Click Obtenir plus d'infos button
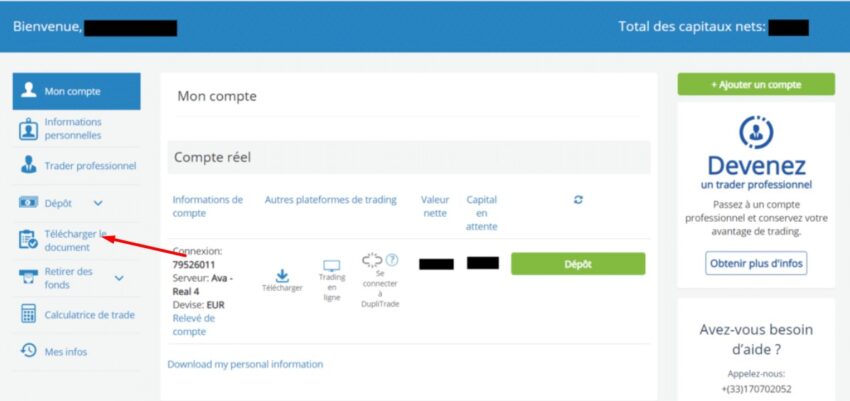The width and height of the screenshot is (850, 401). 756,263
